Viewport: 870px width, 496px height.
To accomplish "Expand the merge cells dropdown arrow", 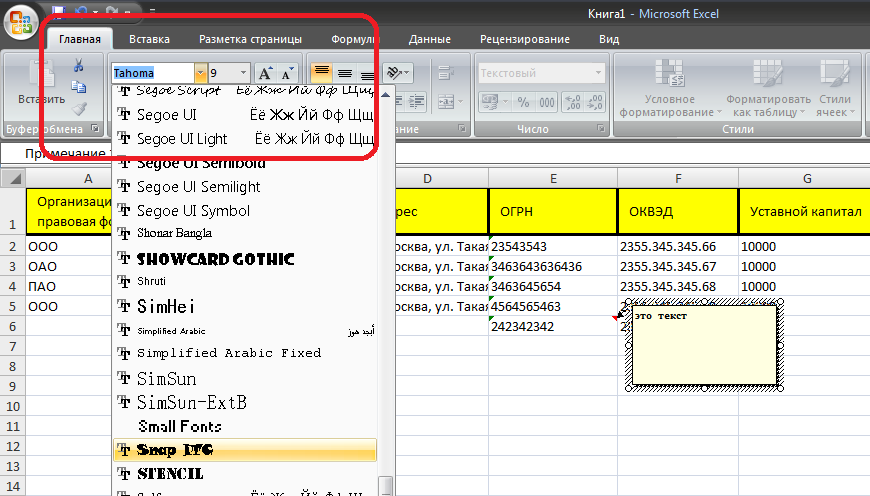I will 460,102.
